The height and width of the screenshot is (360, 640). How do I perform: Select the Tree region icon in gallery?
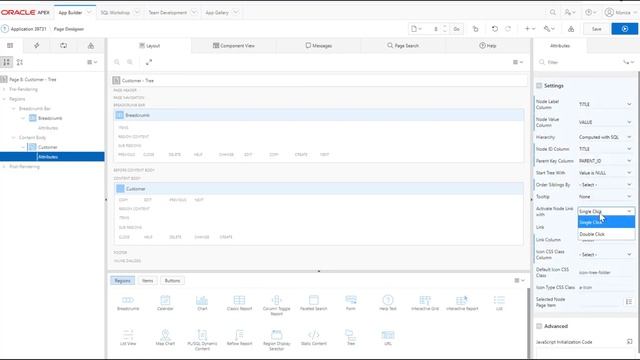click(351, 335)
